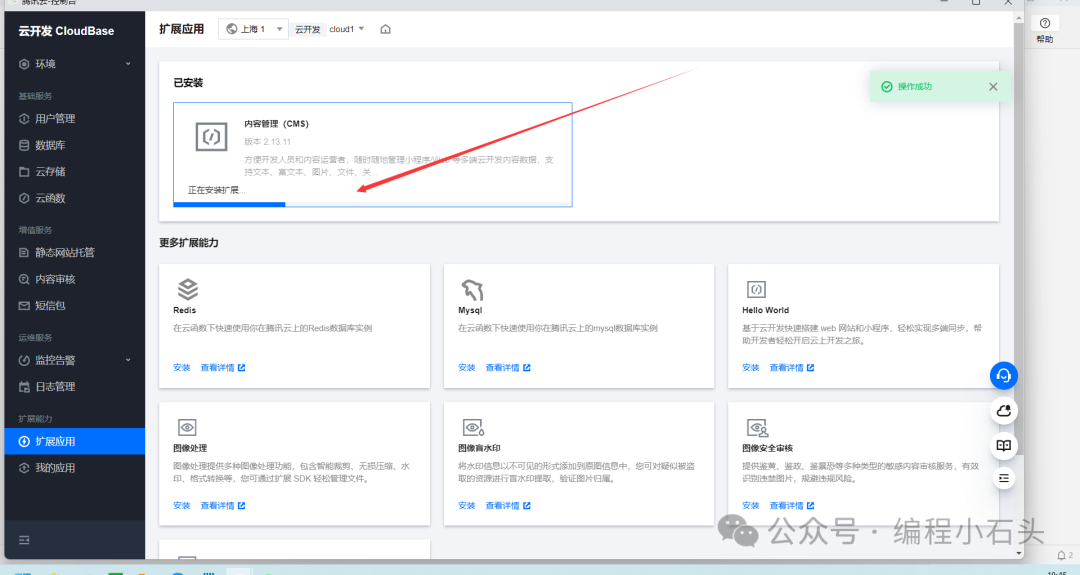Viewport: 1080px width, 575px height.
Task: Install the Hello World extension
Action: [751, 368]
